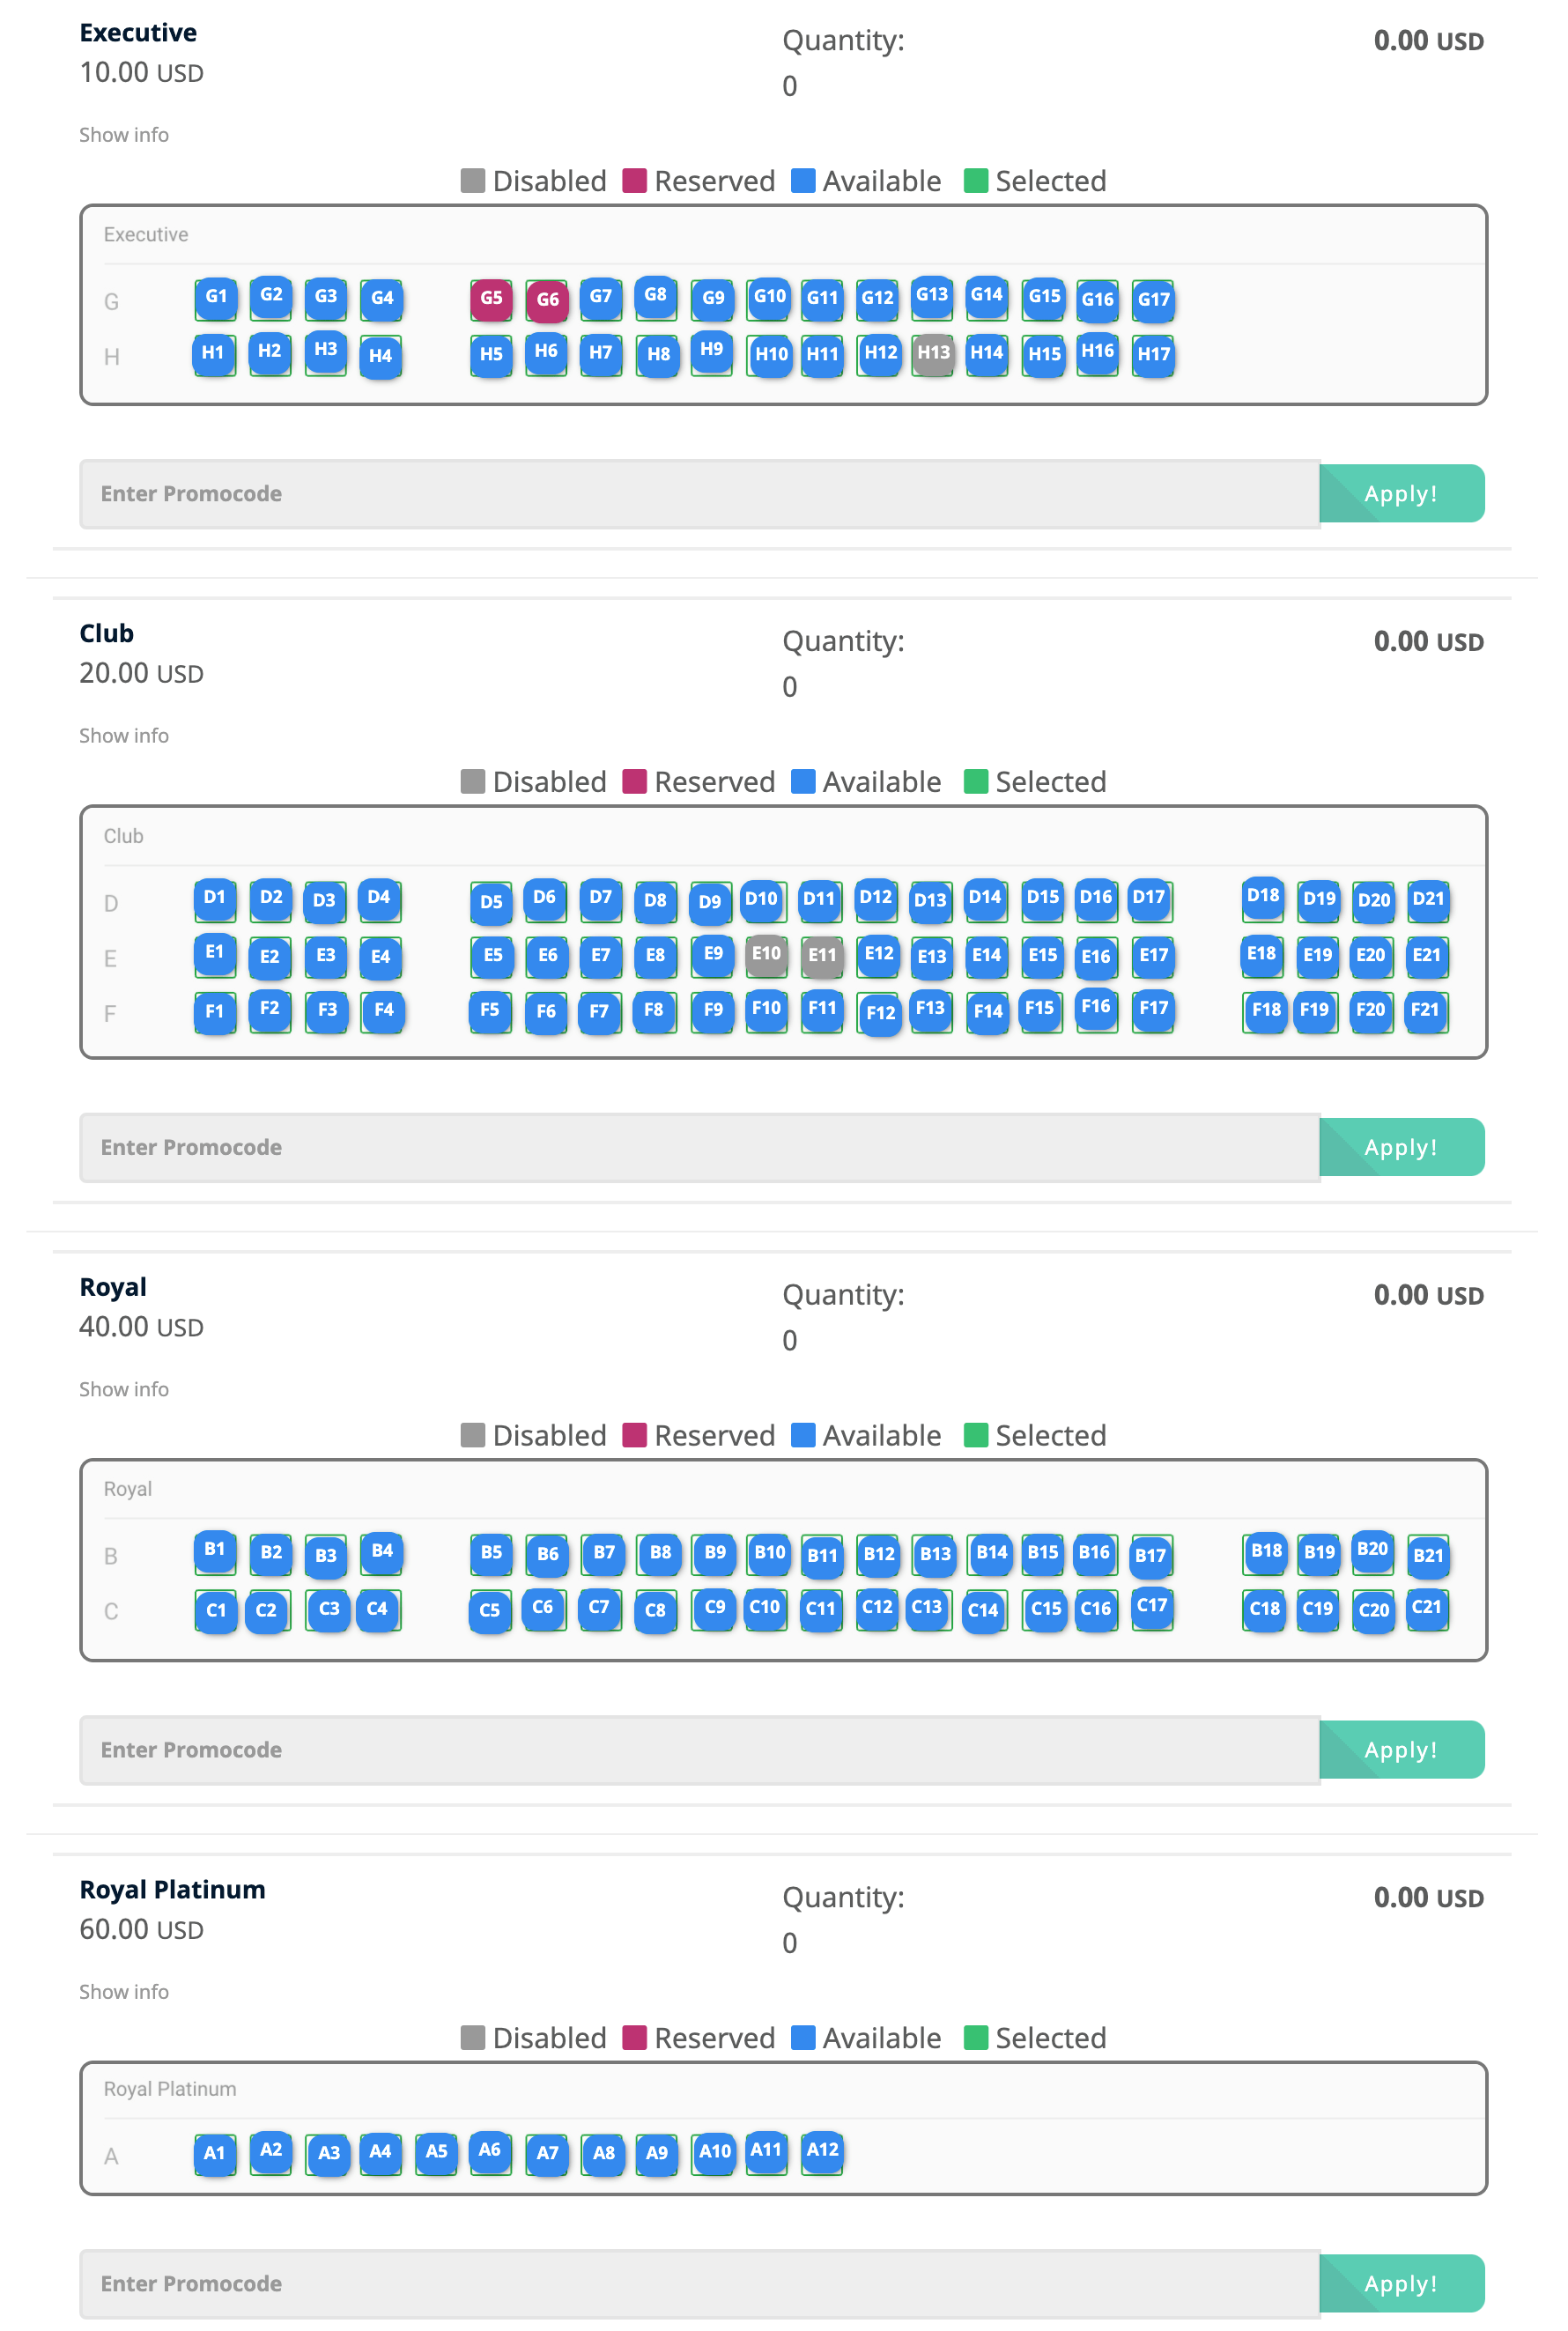This screenshot has width=1568, height=2331.
Task: Select seat F12 in Club row F
Action: tap(880, 1013)
